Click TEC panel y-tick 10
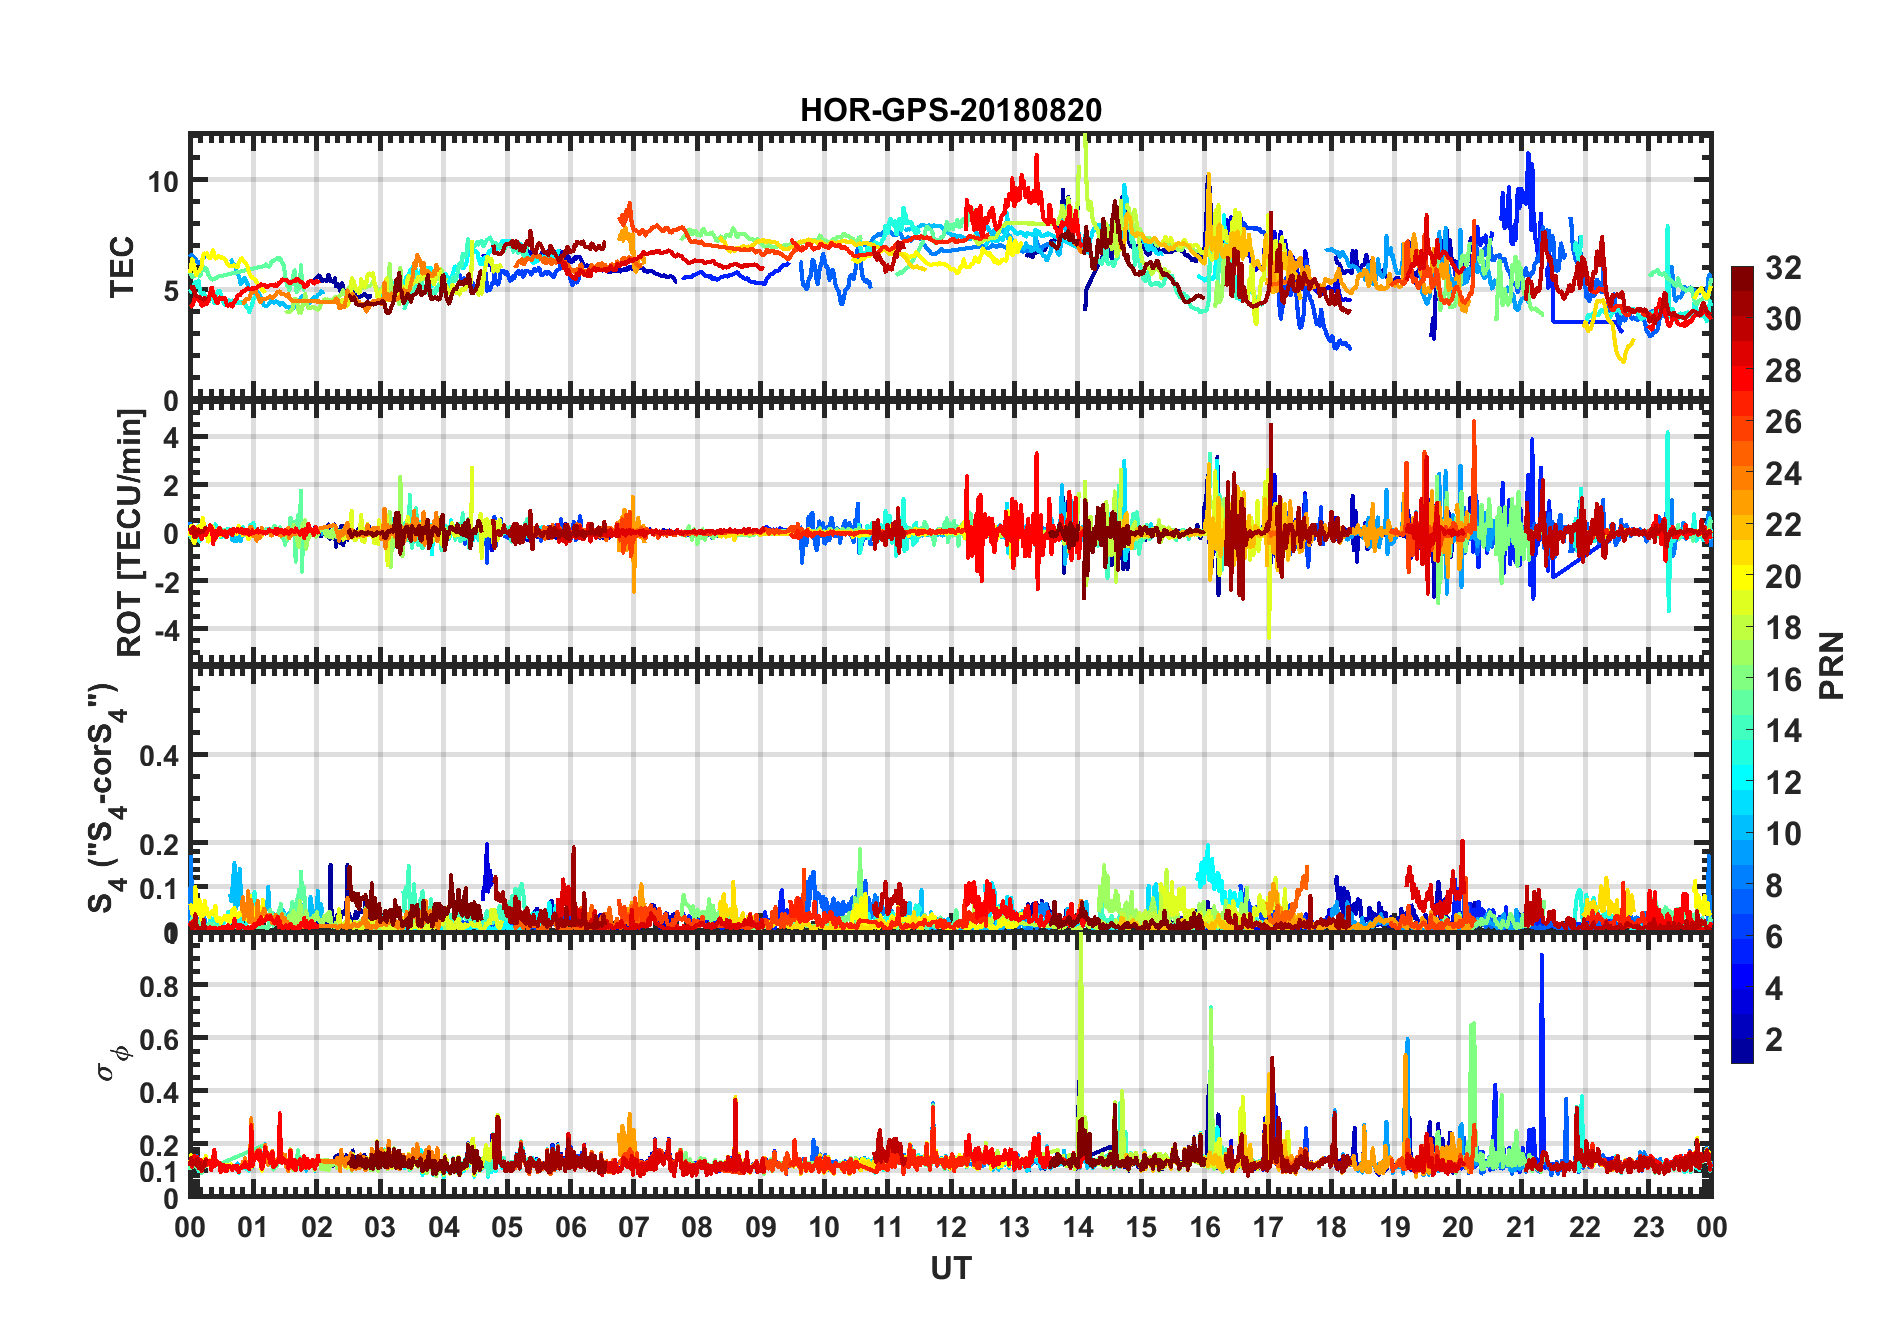Viewport: 1902px width, 1330px height. pos(163,181)
